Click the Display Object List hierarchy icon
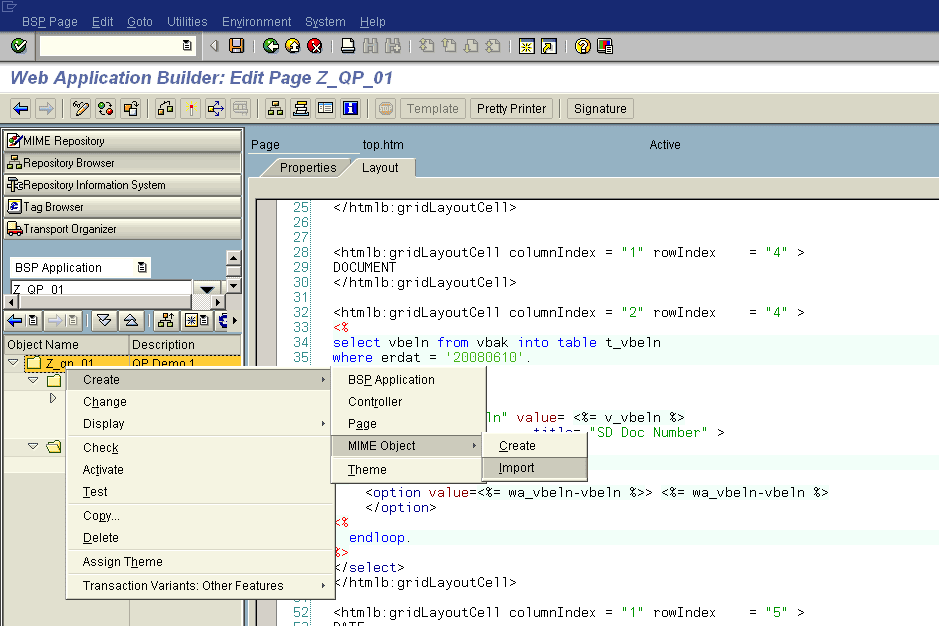The height and width of the screenshot is (626, 939). (275, 108)
